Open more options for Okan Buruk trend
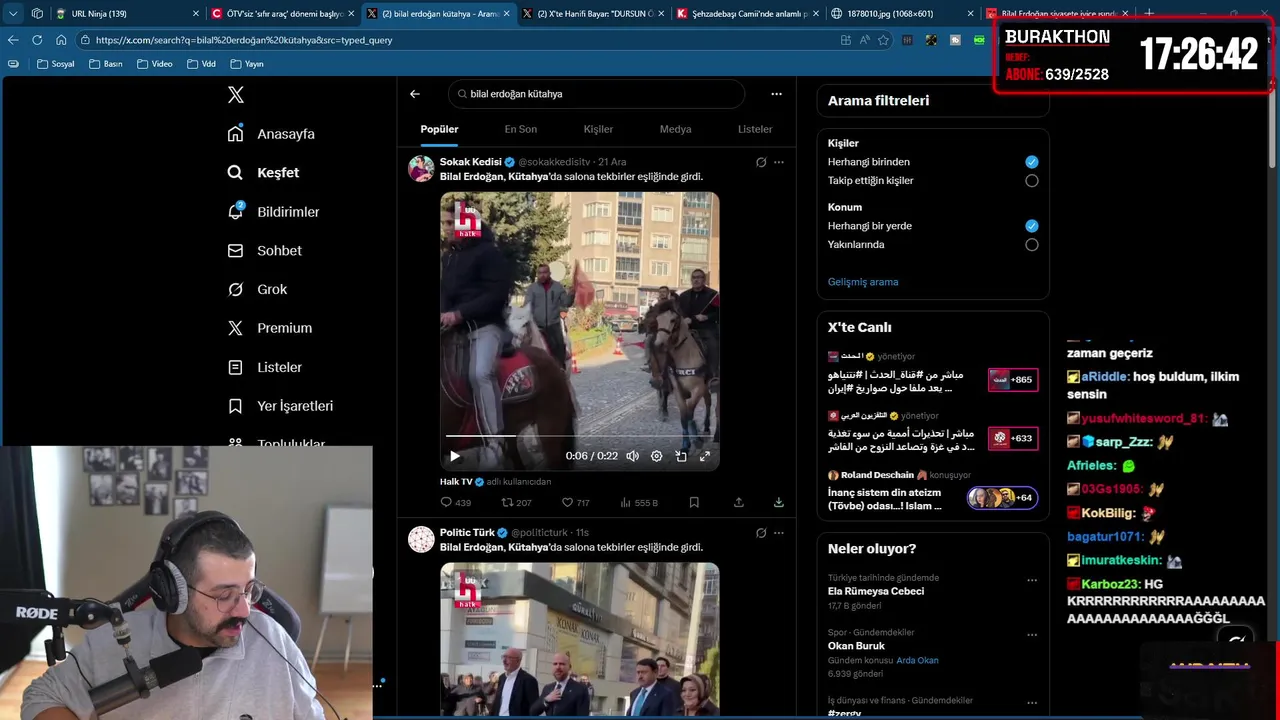The height and width of the screenshot is (720, 1280). 1032,635
